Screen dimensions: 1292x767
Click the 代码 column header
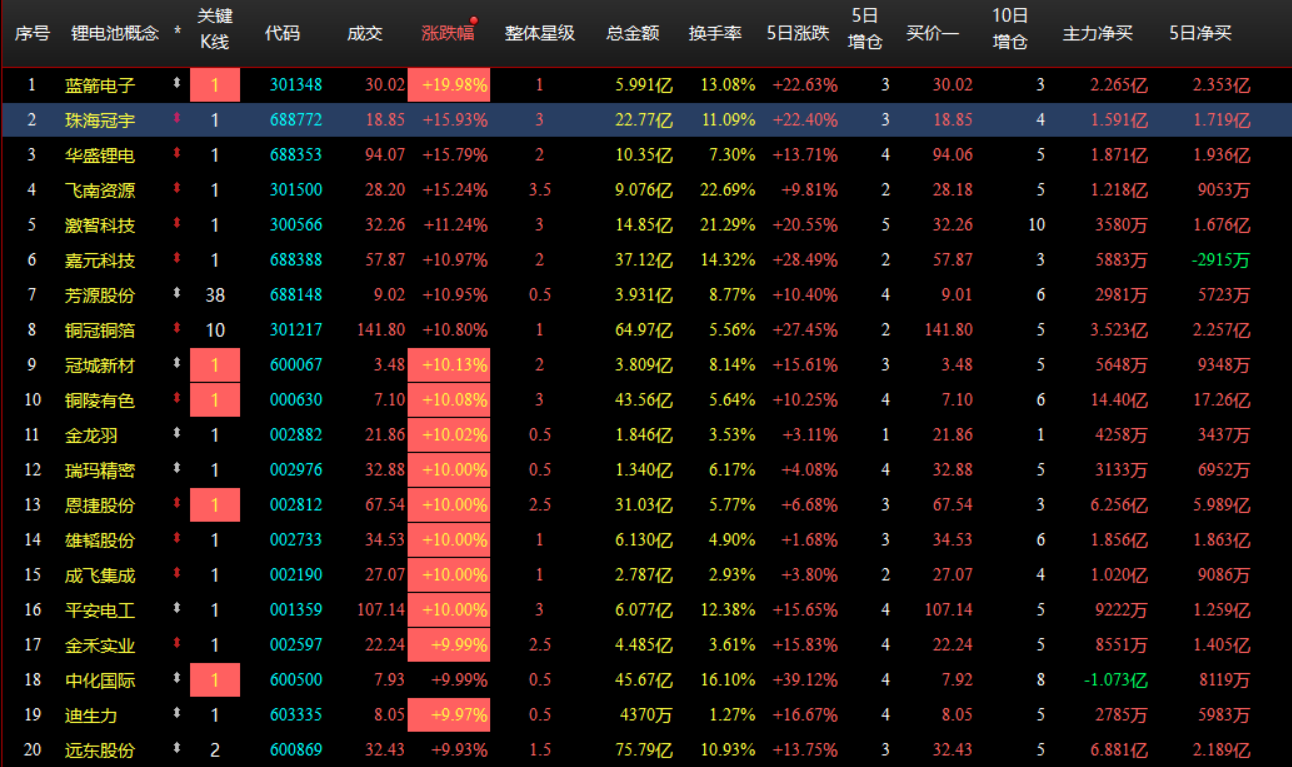coord(282,33)
